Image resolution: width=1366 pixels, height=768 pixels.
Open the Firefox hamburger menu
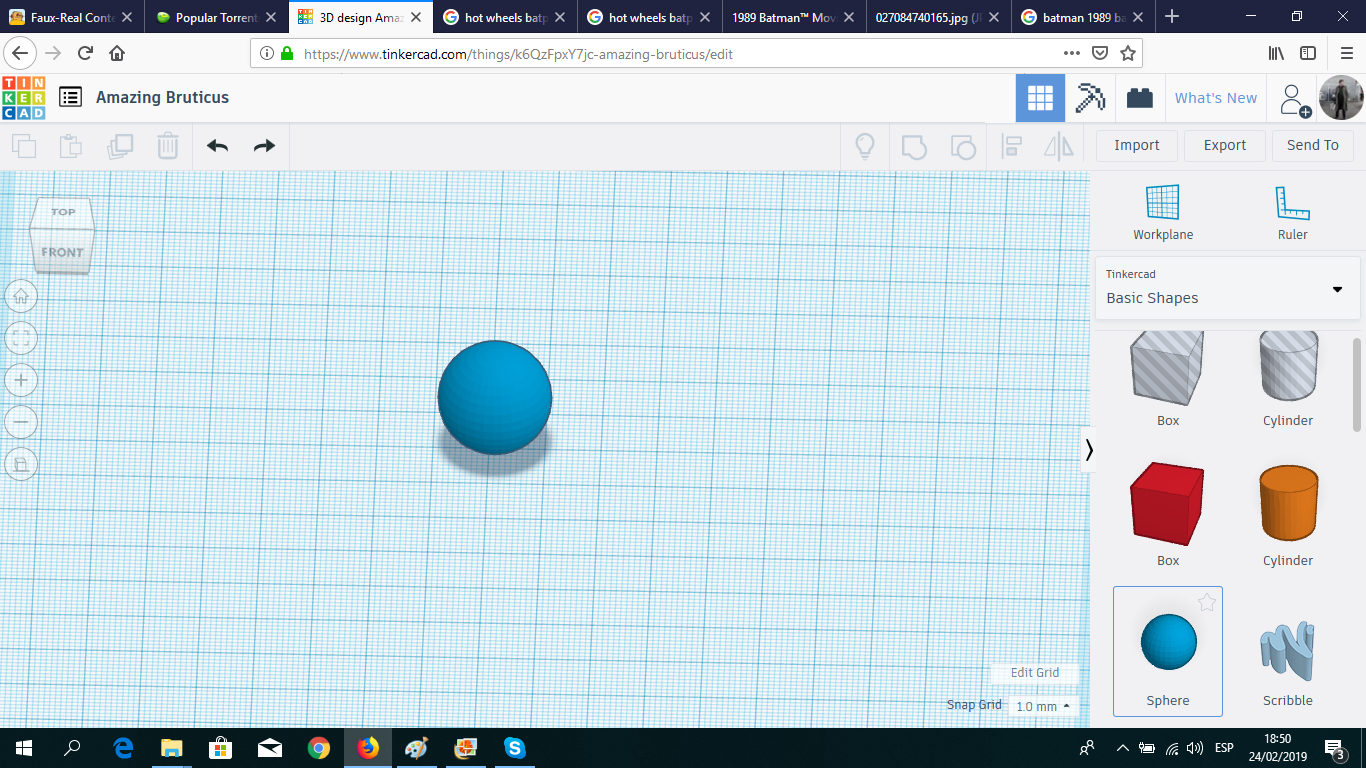click(1346, 53)
